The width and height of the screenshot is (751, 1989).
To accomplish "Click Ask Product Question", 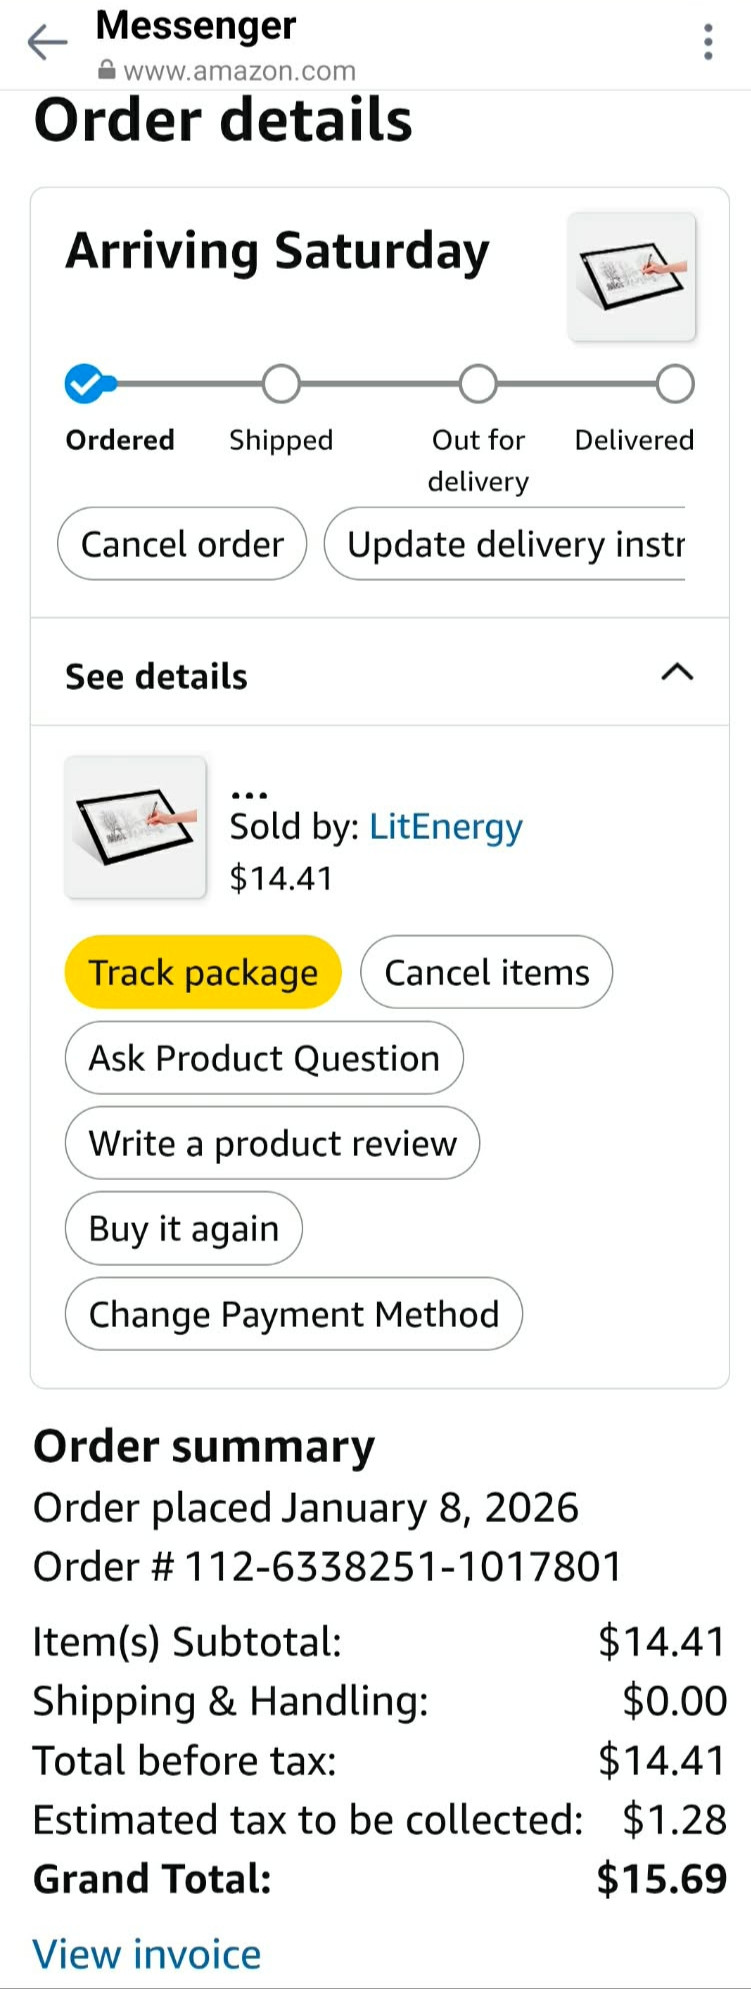I will click(264, 1058).
